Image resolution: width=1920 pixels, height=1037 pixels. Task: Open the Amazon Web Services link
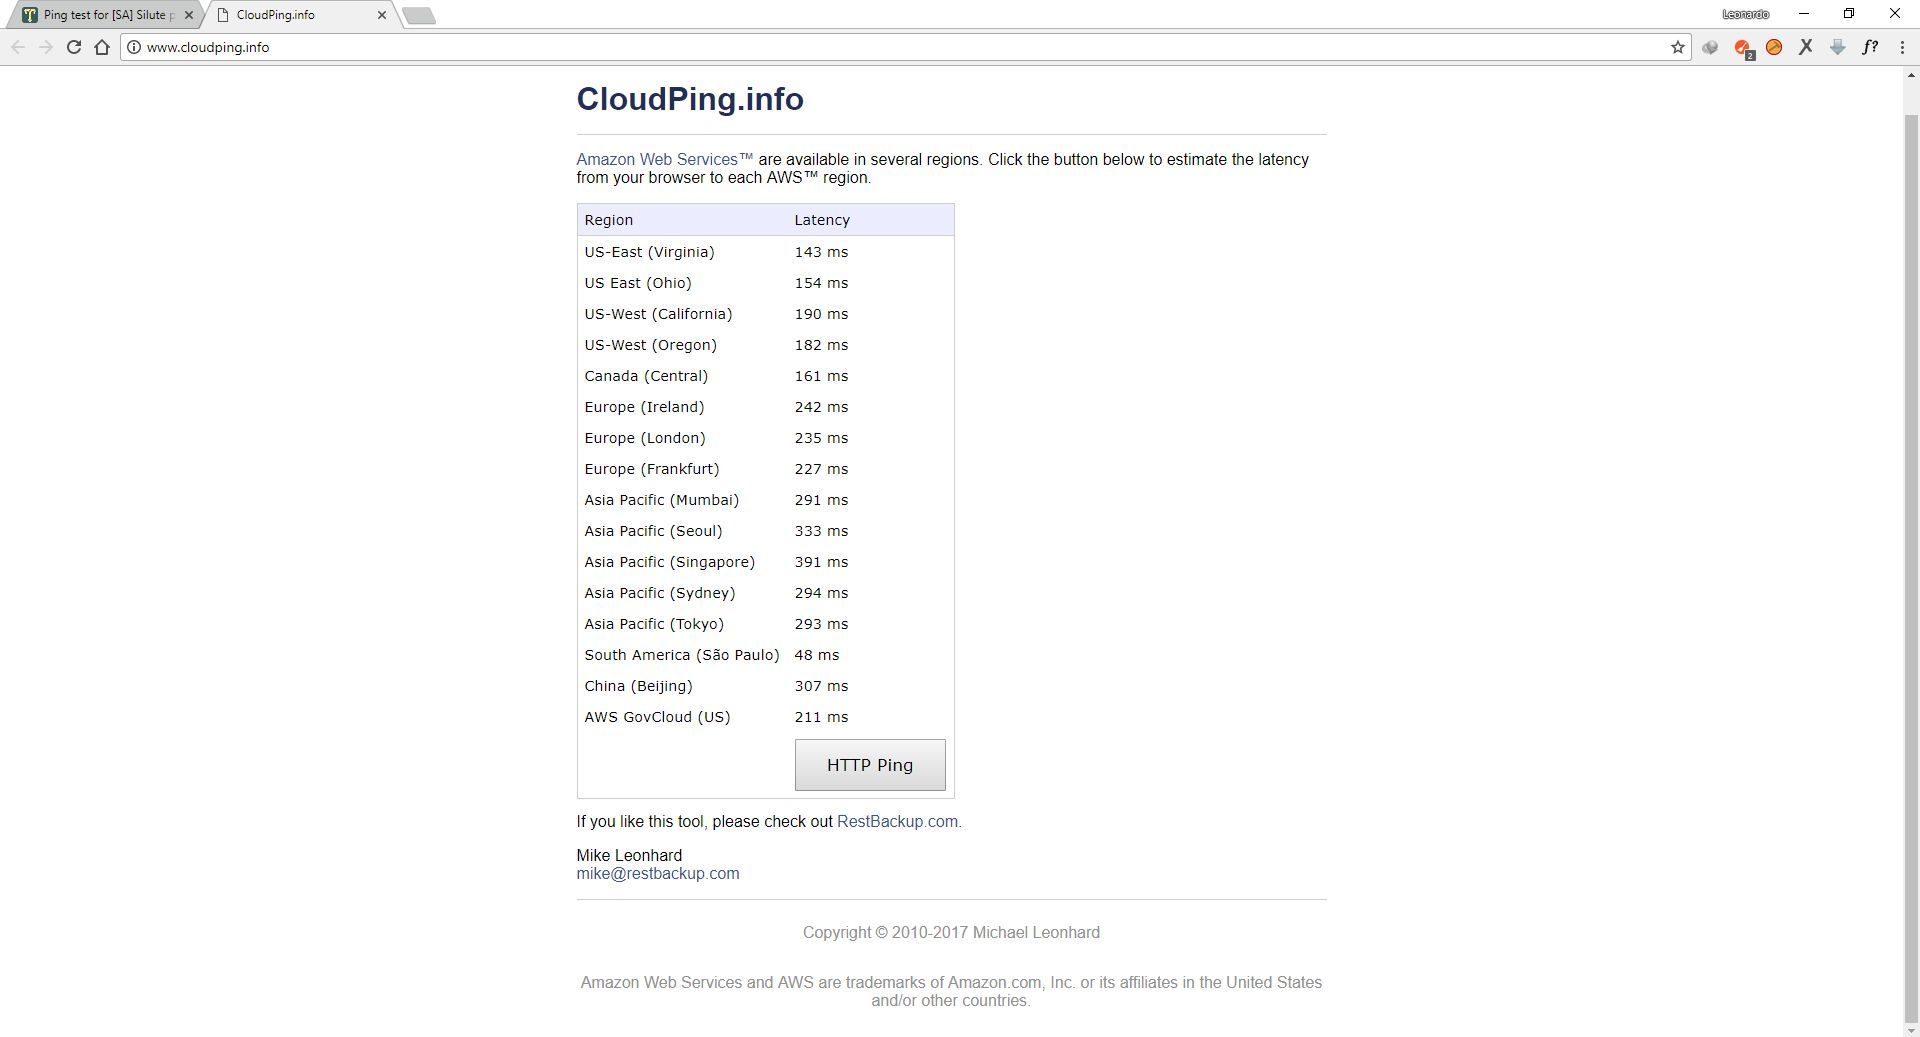pos(664,160)
